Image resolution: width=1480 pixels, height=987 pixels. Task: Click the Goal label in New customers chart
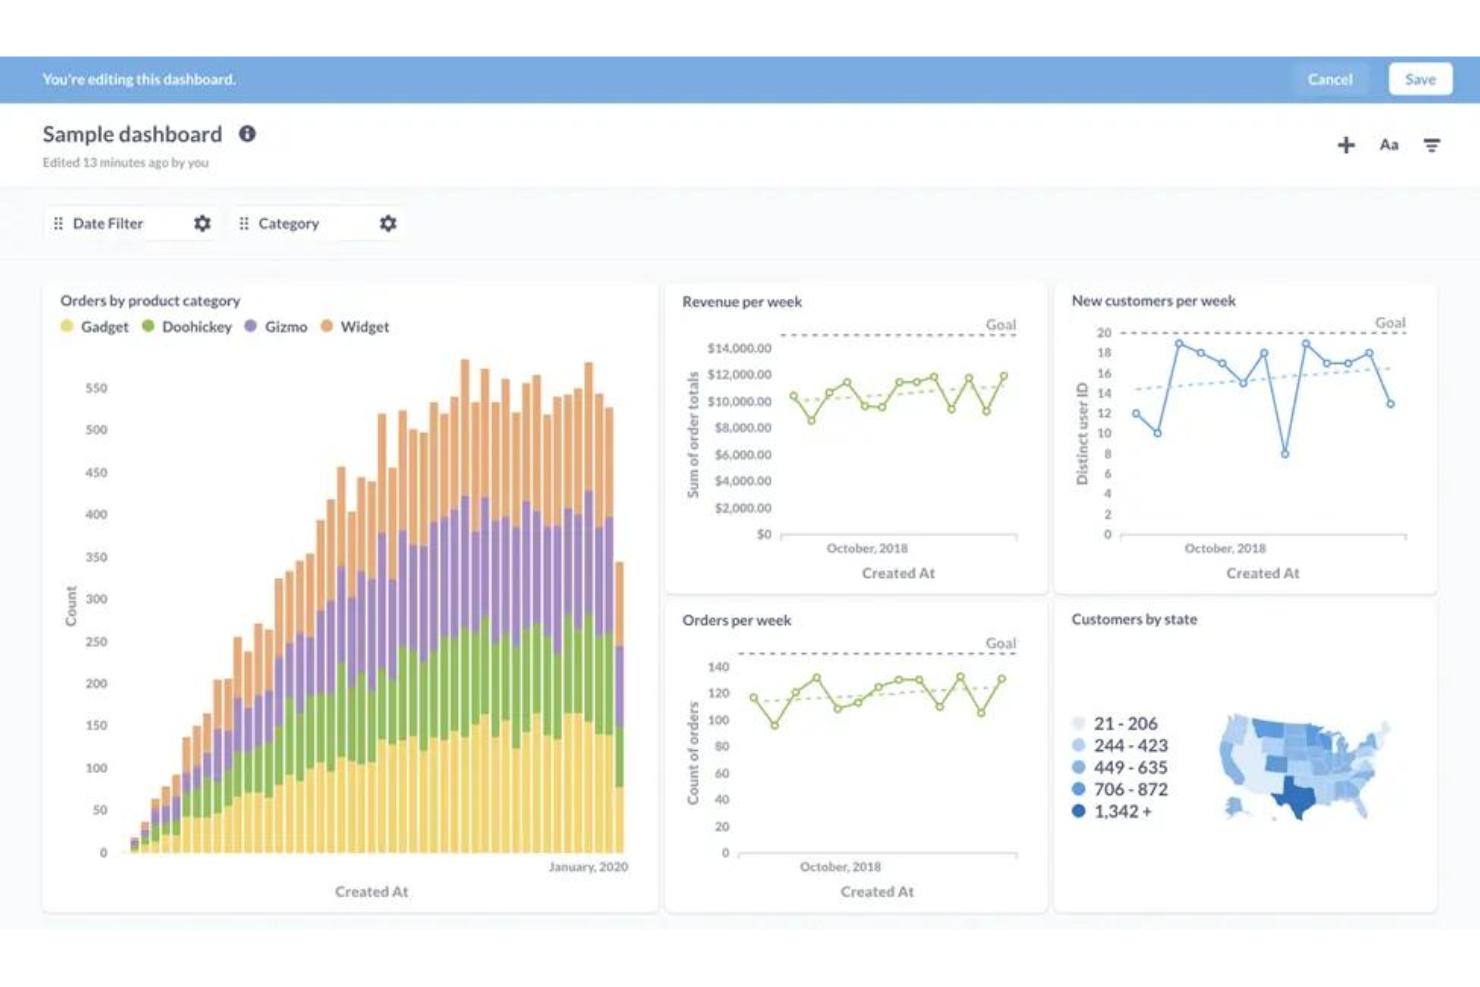(1390, 323)
